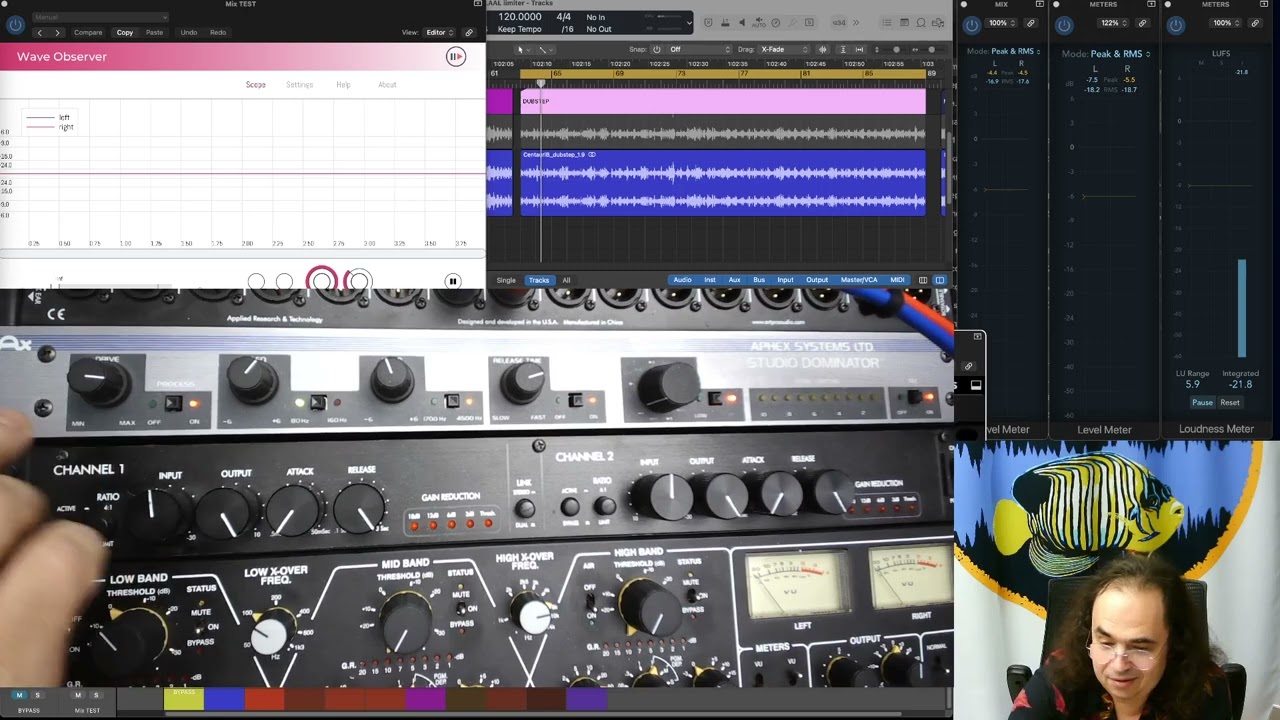
Task: Toggle the Audio channel filter button
Action: point(682,280)
